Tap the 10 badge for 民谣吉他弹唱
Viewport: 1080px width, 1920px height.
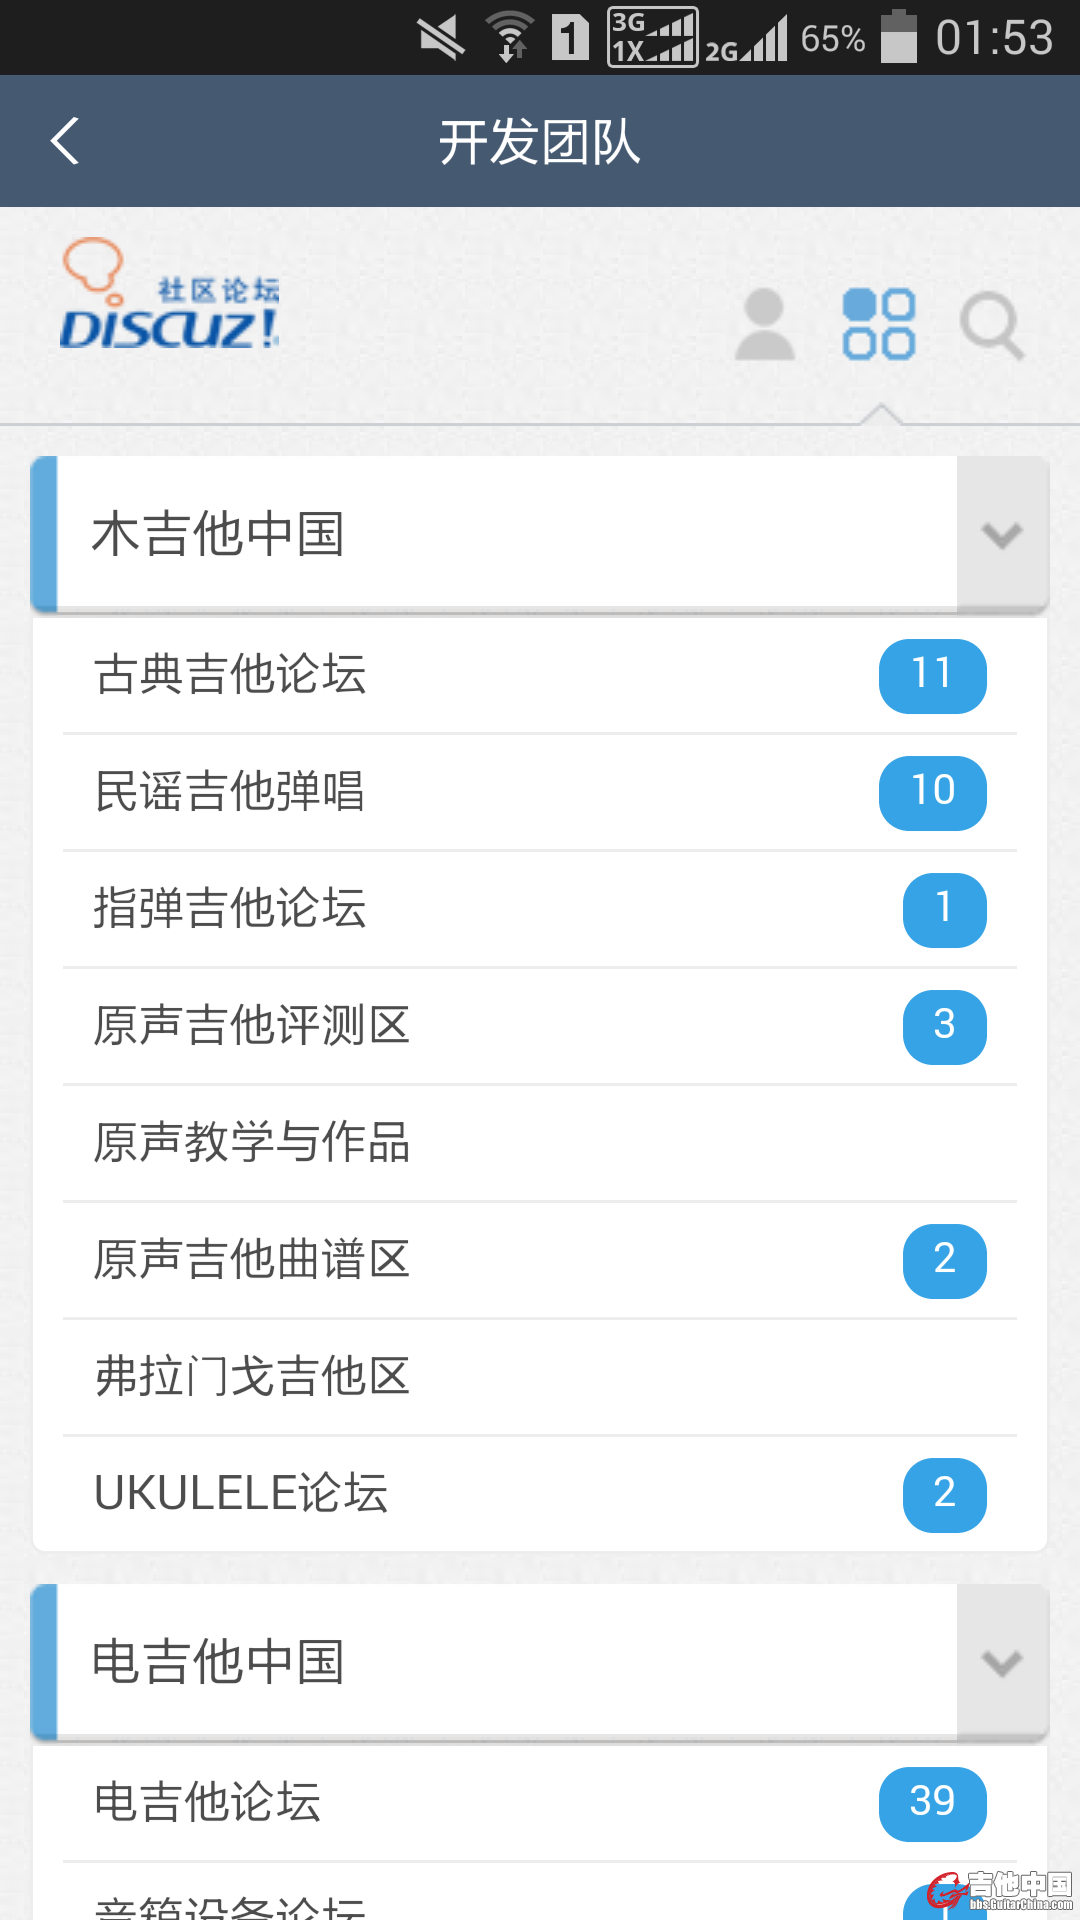[932, 793]
